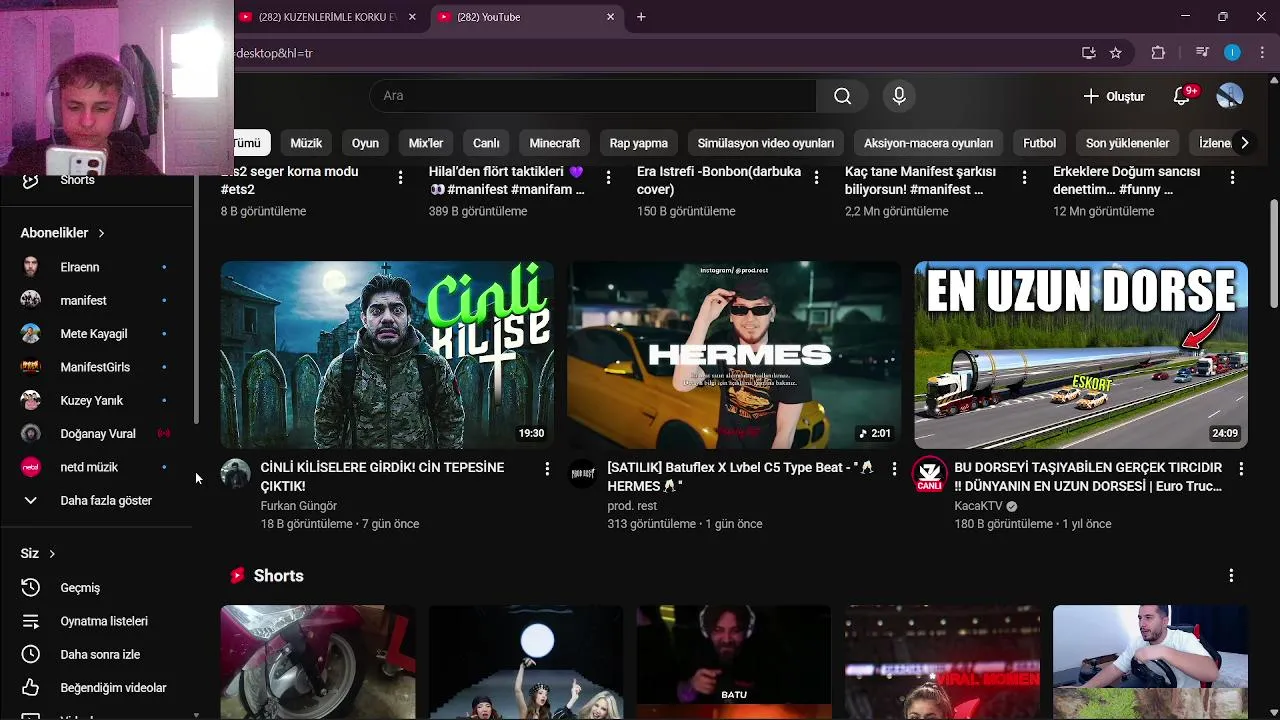The height and width of the screenshot is (720, 1280).
Task: Expand the Abonelikler section arrow
Action: 101,233
